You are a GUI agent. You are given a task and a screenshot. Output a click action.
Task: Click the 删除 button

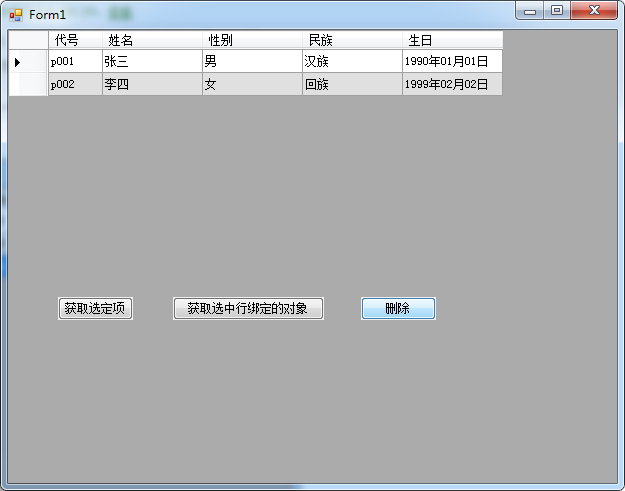pyautogui.click(x=398, y=308)
